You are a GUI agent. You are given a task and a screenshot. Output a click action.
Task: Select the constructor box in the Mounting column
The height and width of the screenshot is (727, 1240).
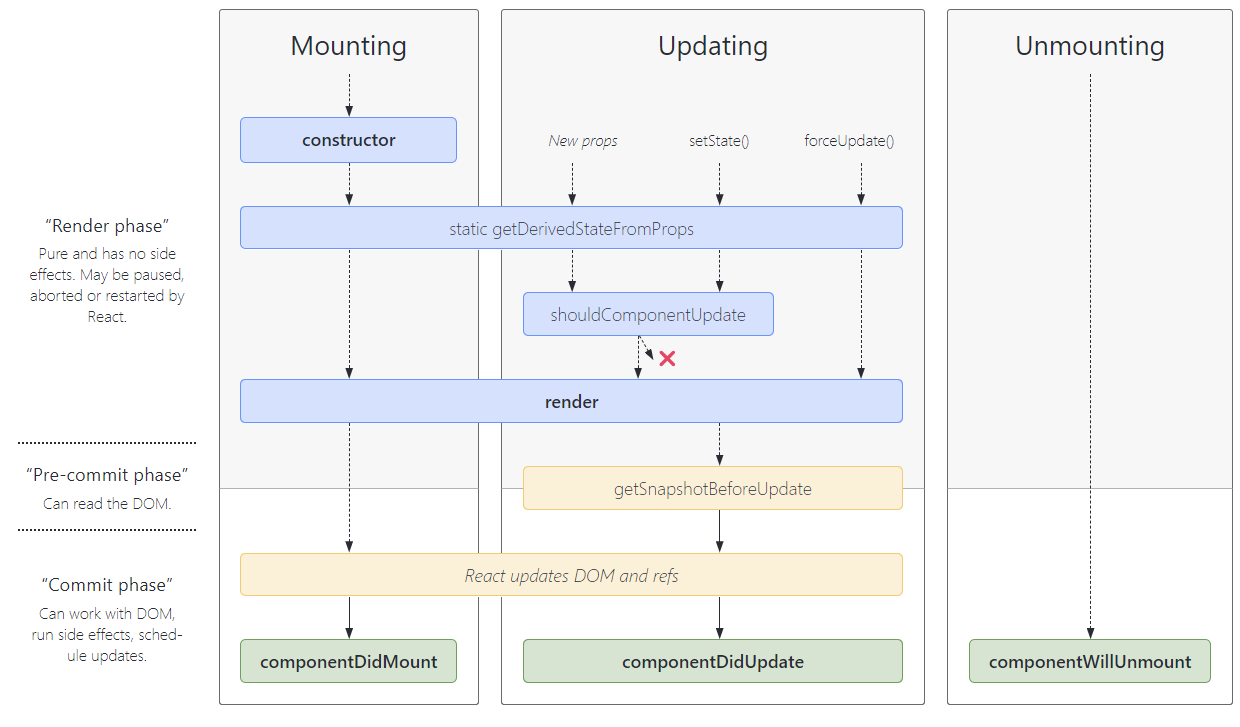coord(348,140)
